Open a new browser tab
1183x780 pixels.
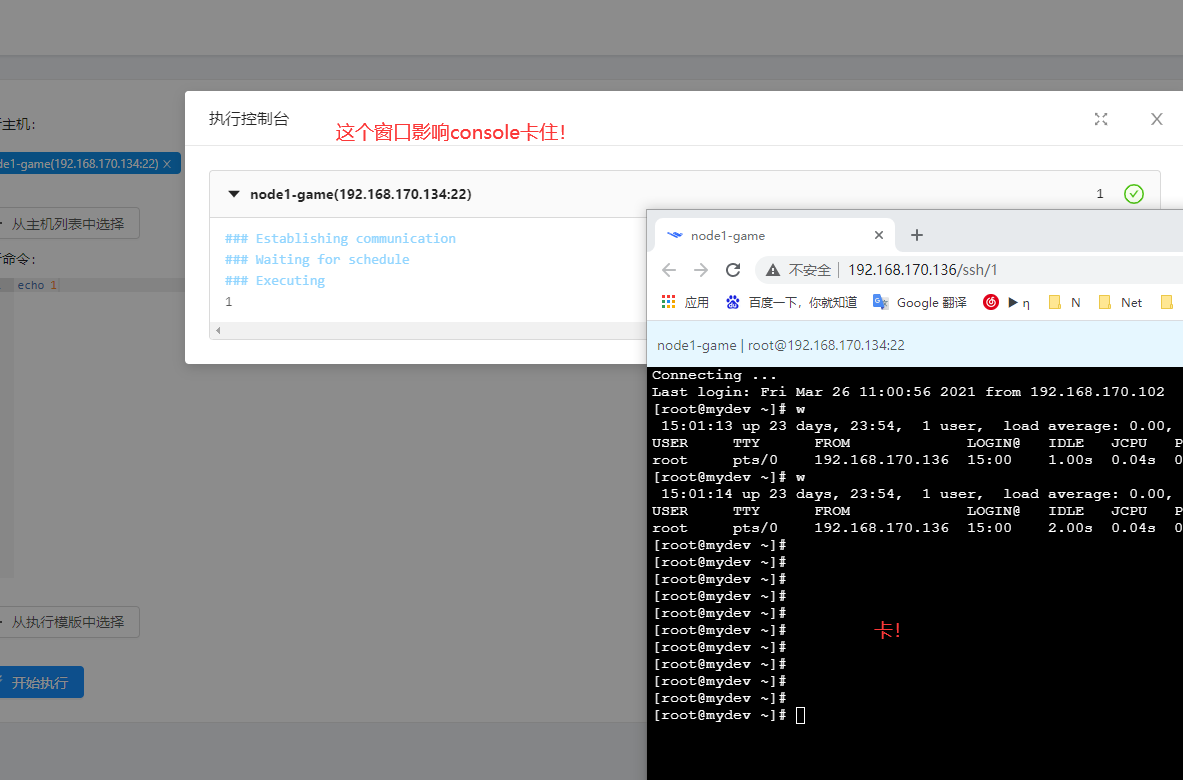(917, 235)
